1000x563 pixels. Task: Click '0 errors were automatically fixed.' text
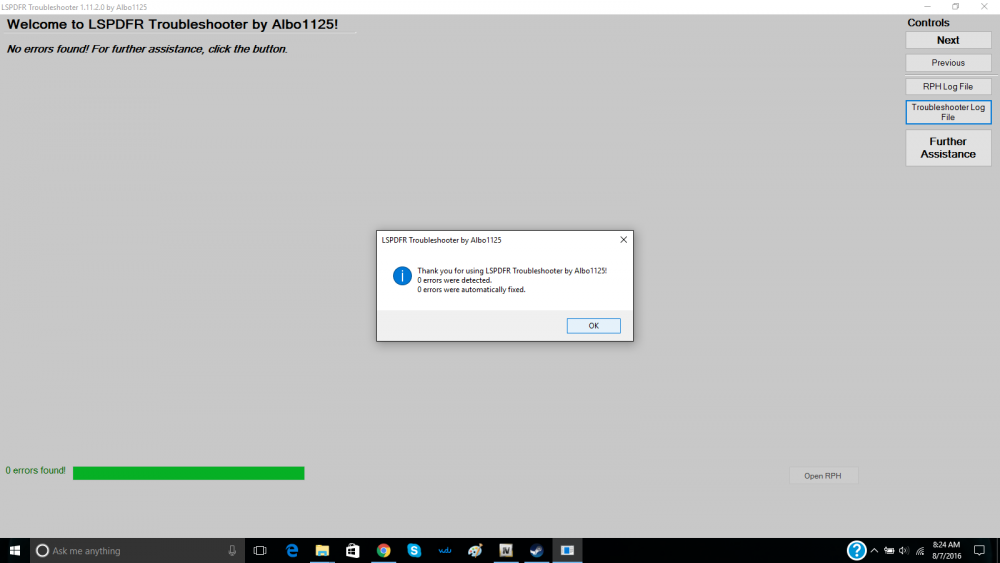(471, 289)
